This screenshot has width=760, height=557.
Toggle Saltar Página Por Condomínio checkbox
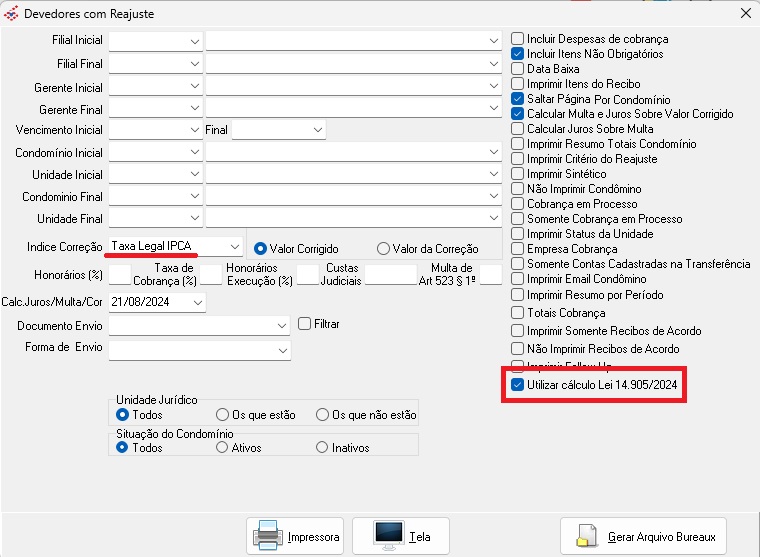[517, 99]
